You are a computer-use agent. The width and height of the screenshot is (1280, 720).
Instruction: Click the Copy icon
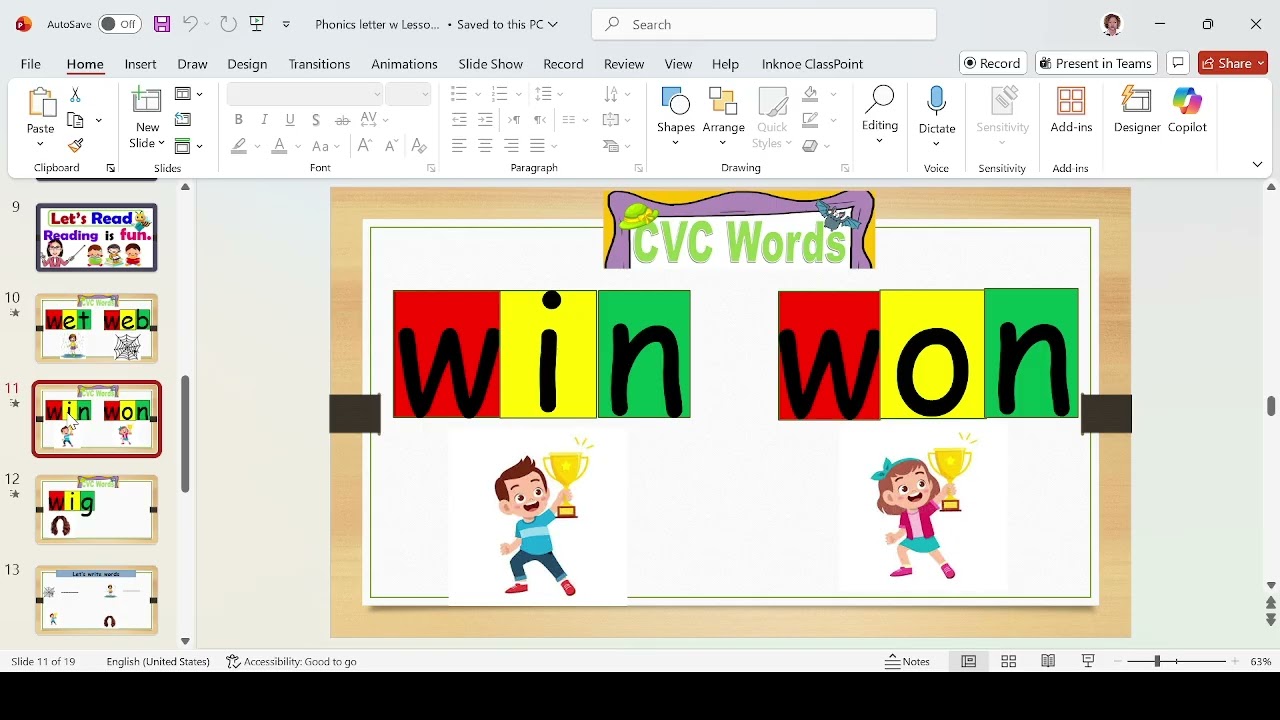[x=75, y=120]
